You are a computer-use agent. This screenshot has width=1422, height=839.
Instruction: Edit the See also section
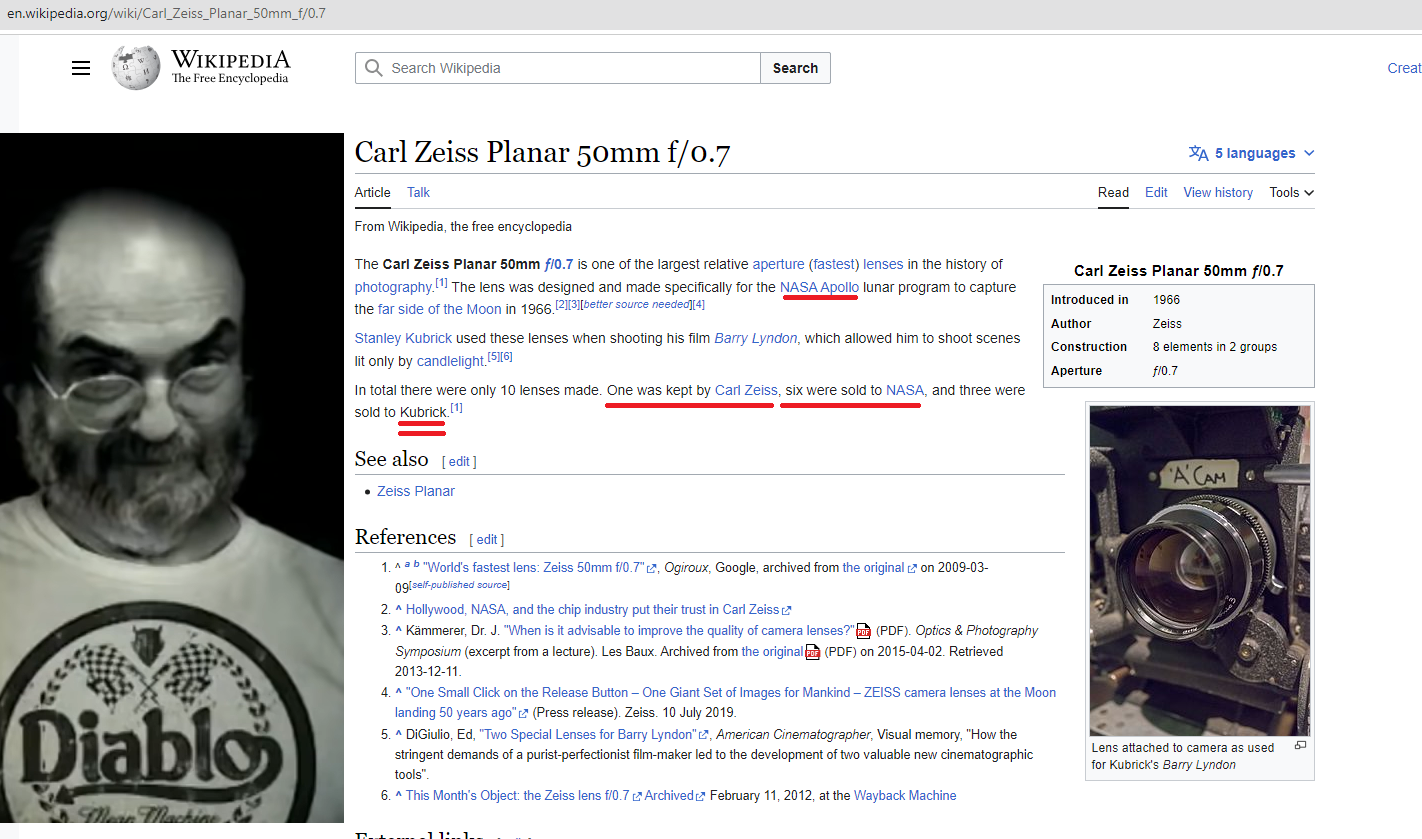(x=459, y=461)
